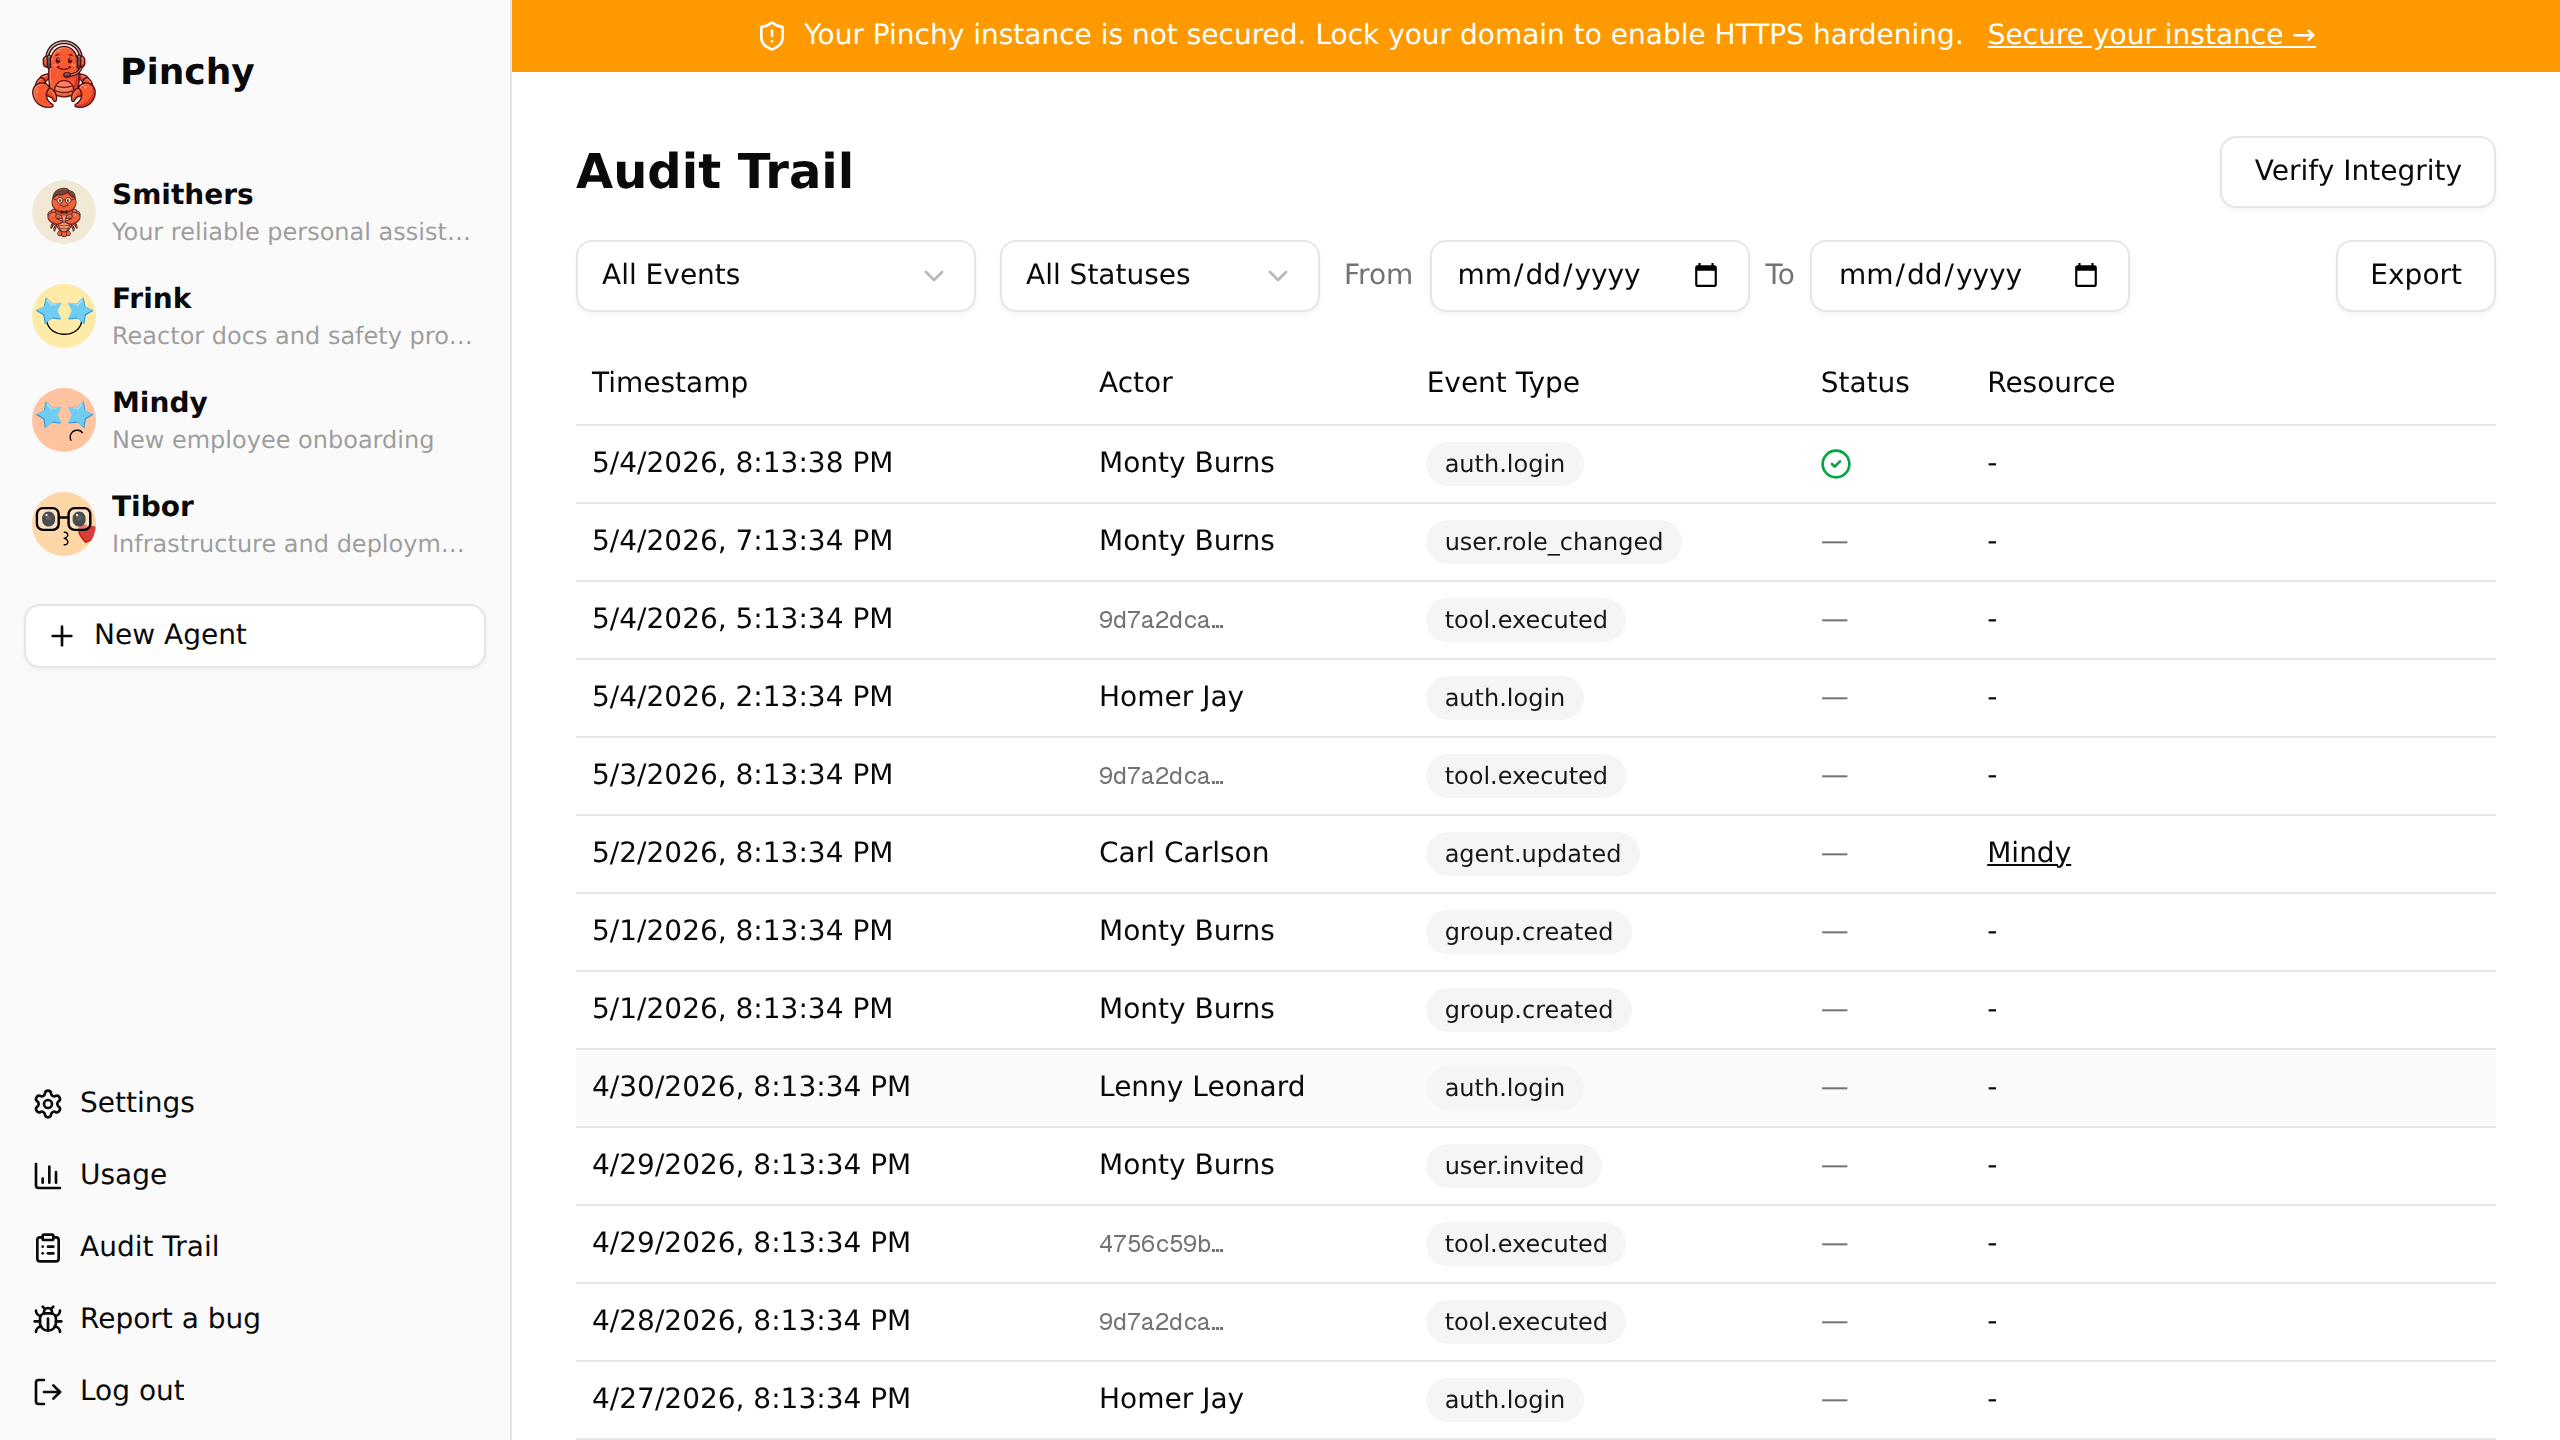
Task: Click actor ID 4756c59b…
Action: pos(1161,1243)
